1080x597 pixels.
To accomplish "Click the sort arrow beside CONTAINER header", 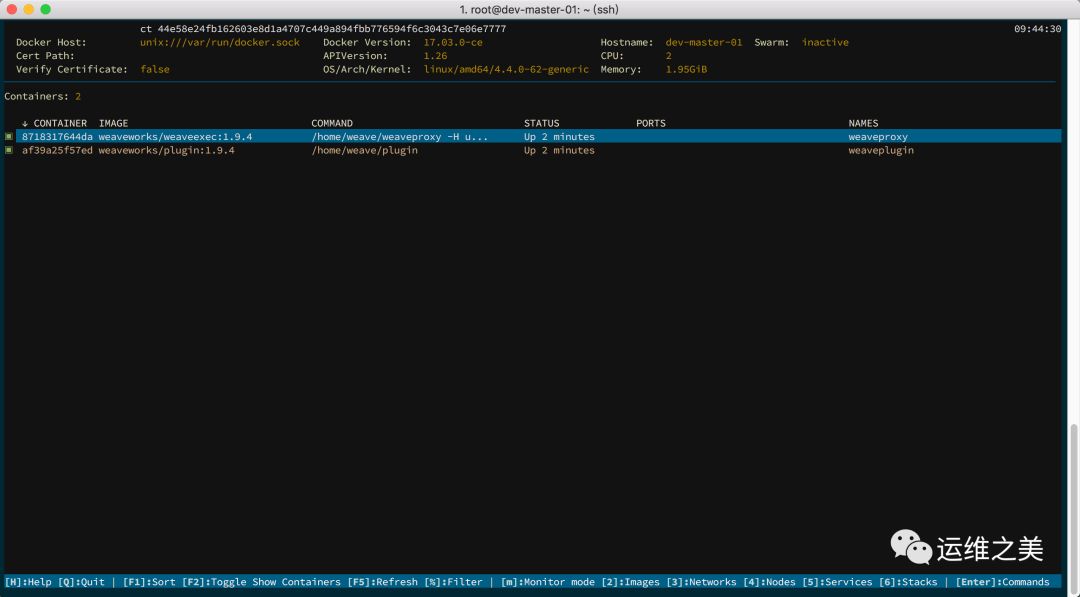I will click(x=25, y=123).
